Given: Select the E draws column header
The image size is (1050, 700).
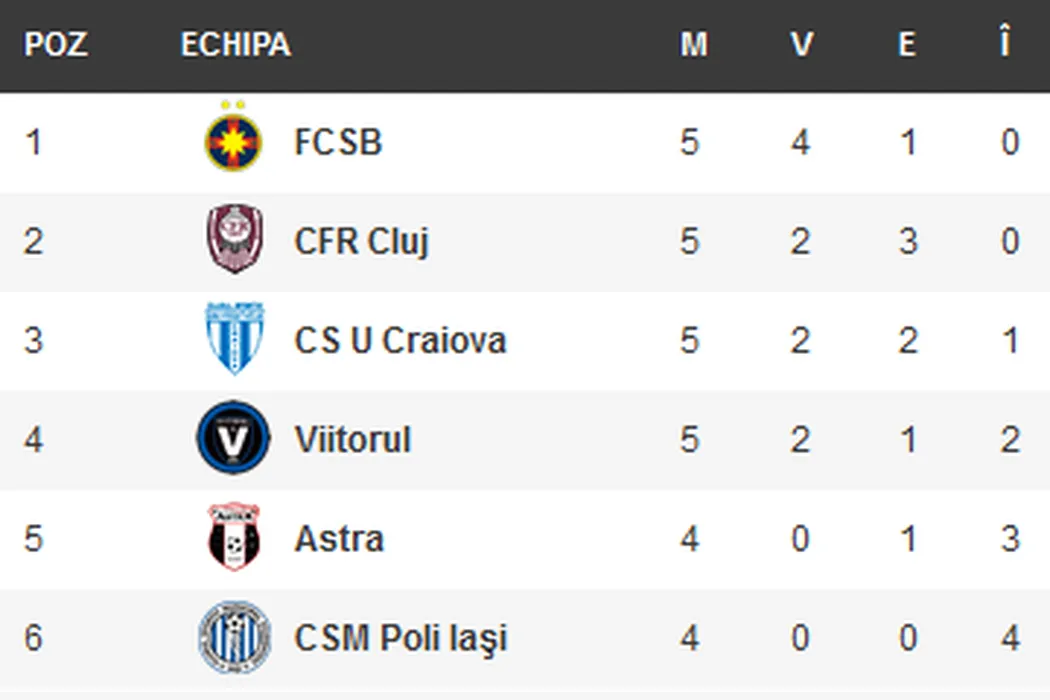Looking at the screenshot, I should click(907, 45).
